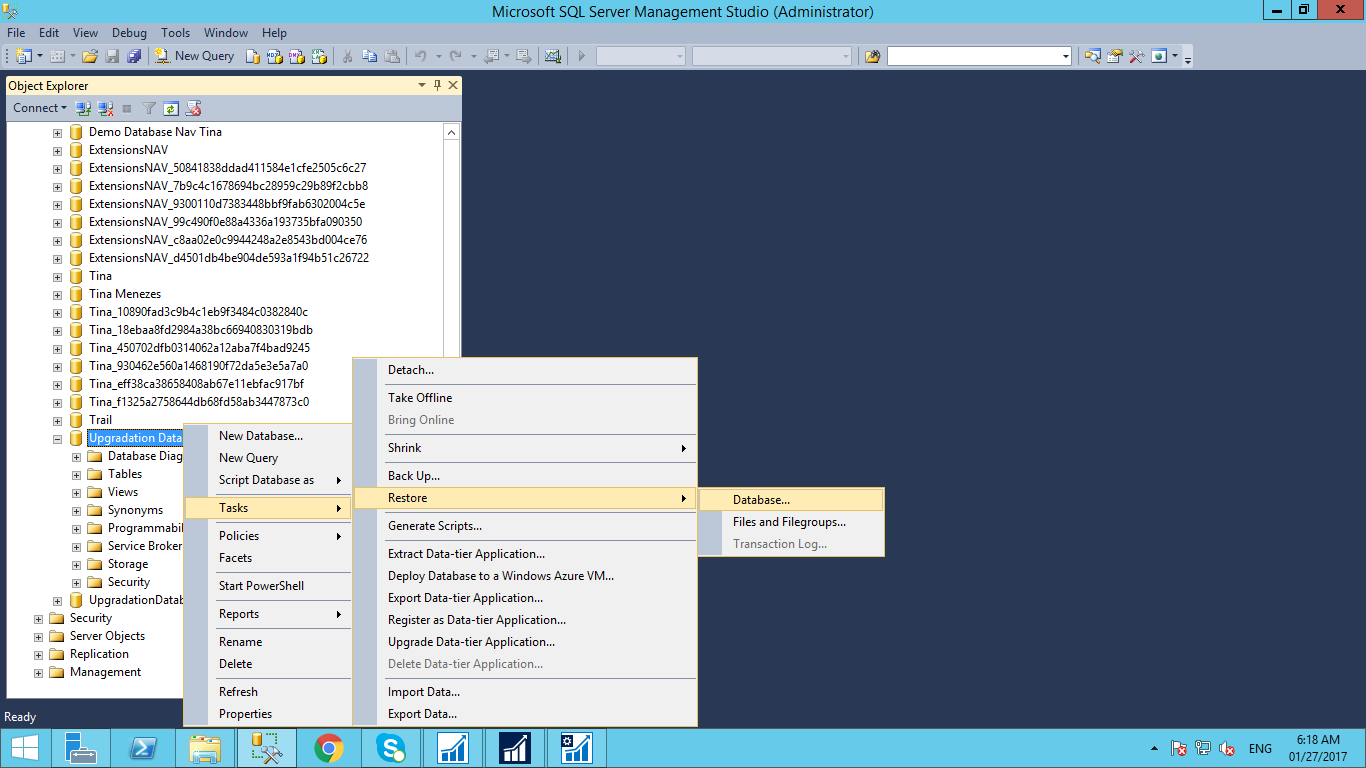Click the Analysis Services MDX Query icon
Viewport: 1366px width, 768px height.
pyautogui.click(x=275, y=56)
